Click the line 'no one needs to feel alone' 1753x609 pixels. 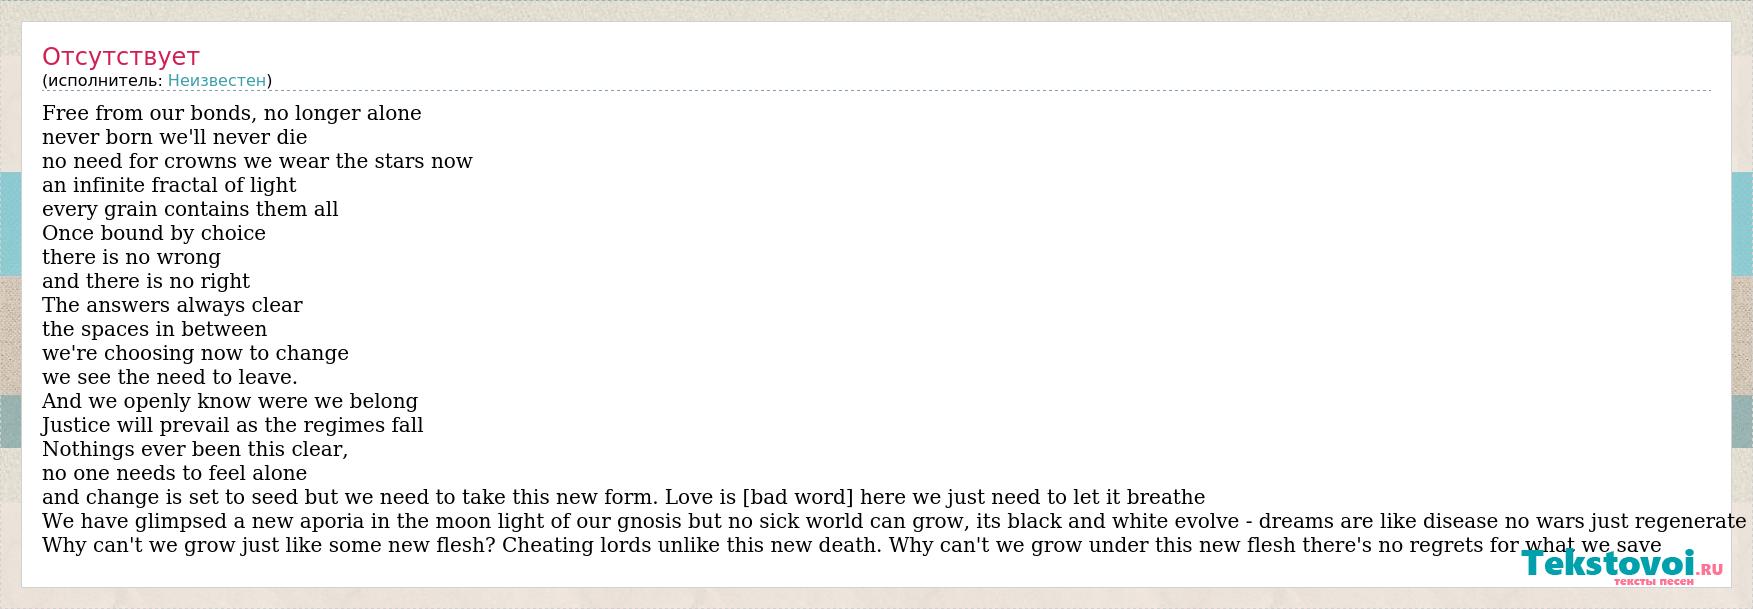175,473
